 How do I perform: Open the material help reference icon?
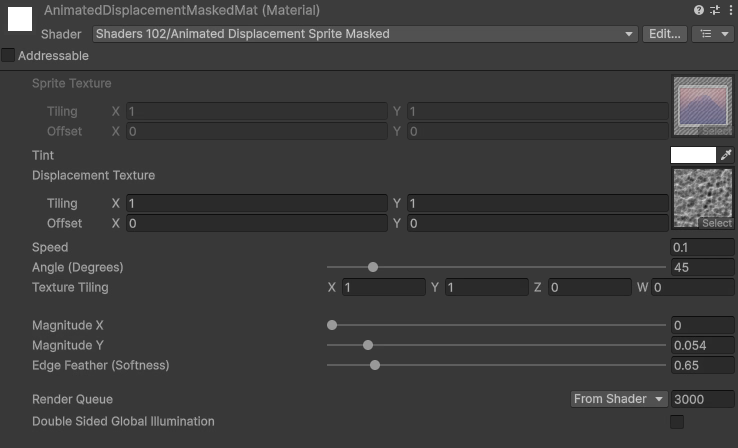click(698, 10)
